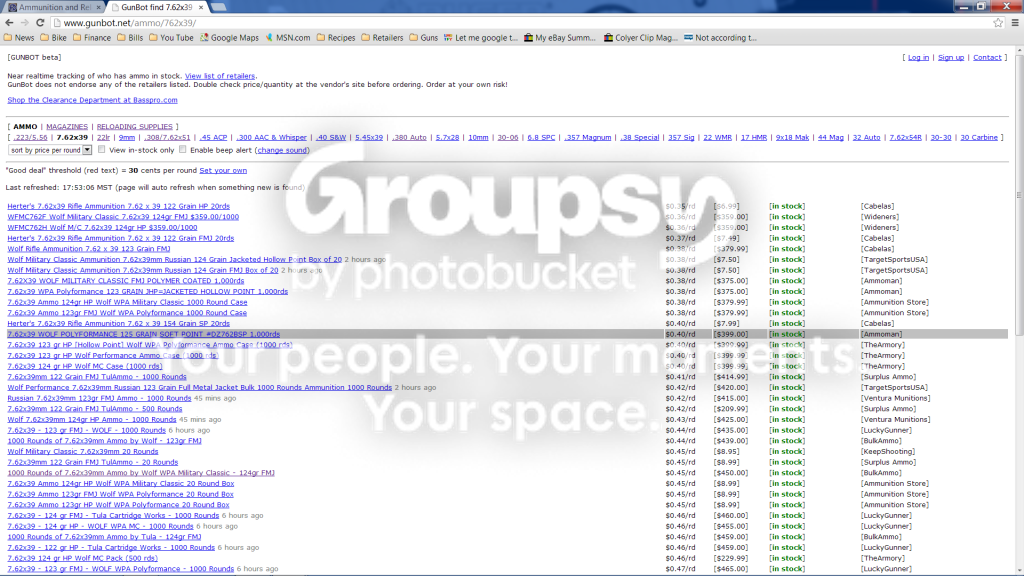Open the Recipes bookmark folder
The width and height of the screenshot is (1024, 576).
coord(336,38)
